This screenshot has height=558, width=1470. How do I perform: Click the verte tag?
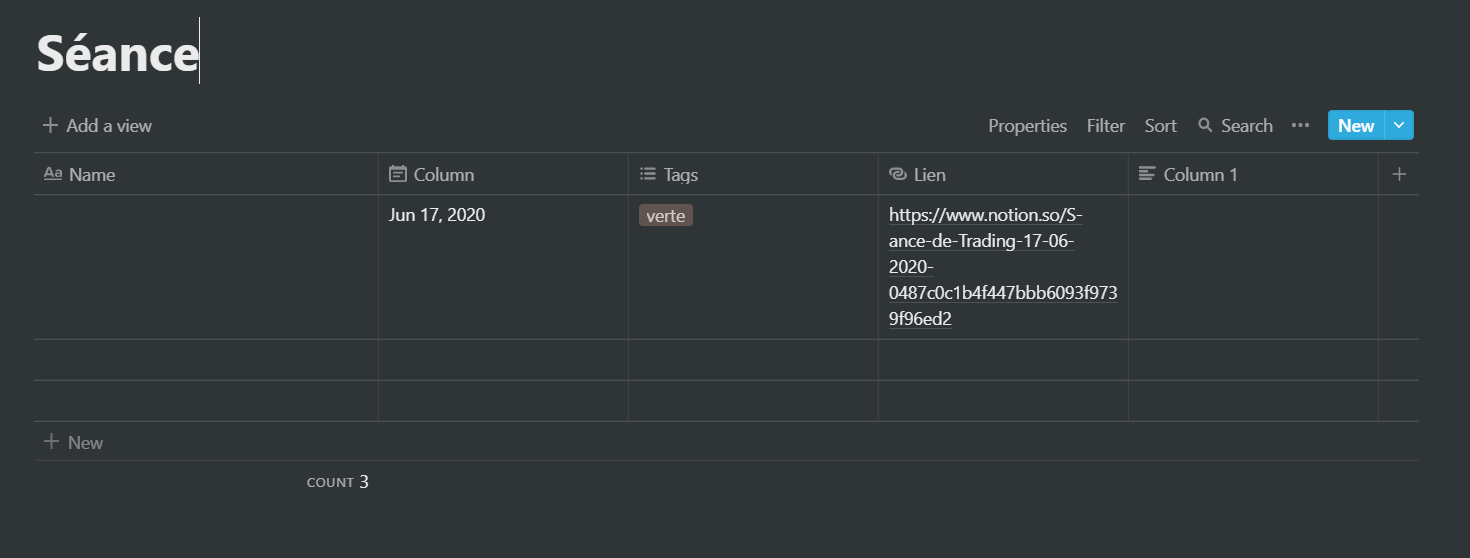666,215
